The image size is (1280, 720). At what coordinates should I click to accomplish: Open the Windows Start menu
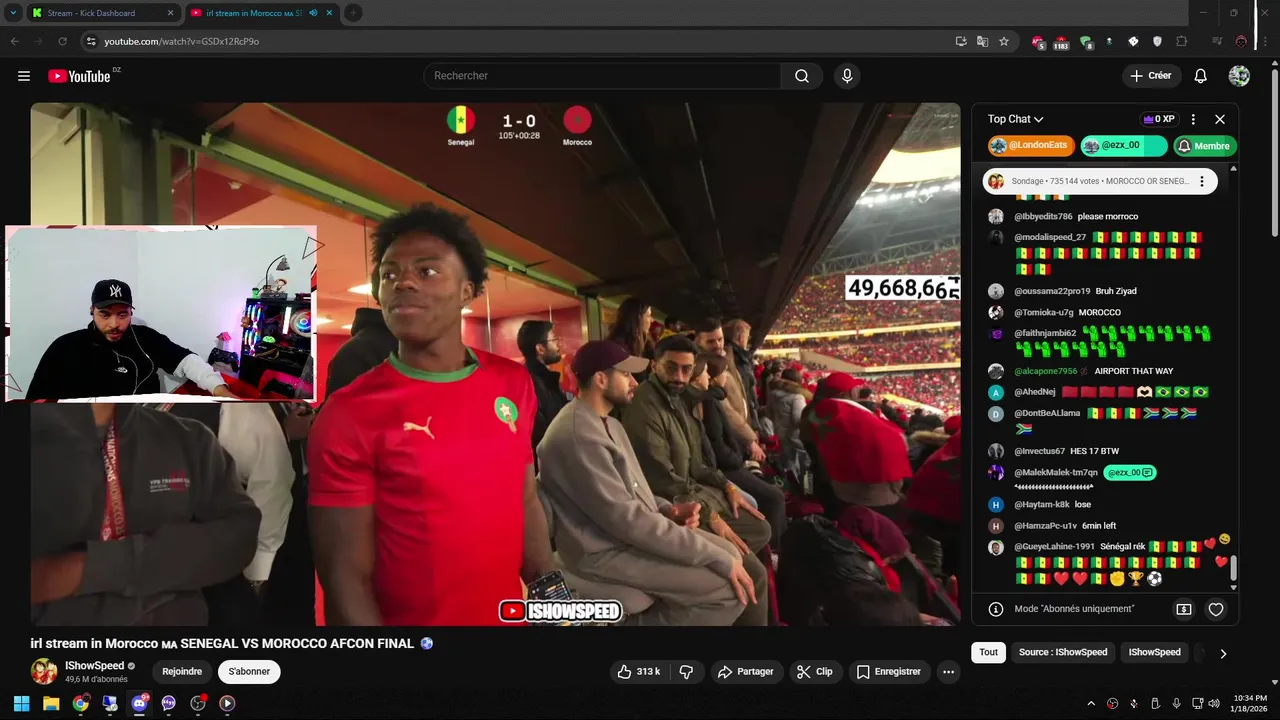pos(21,703)
